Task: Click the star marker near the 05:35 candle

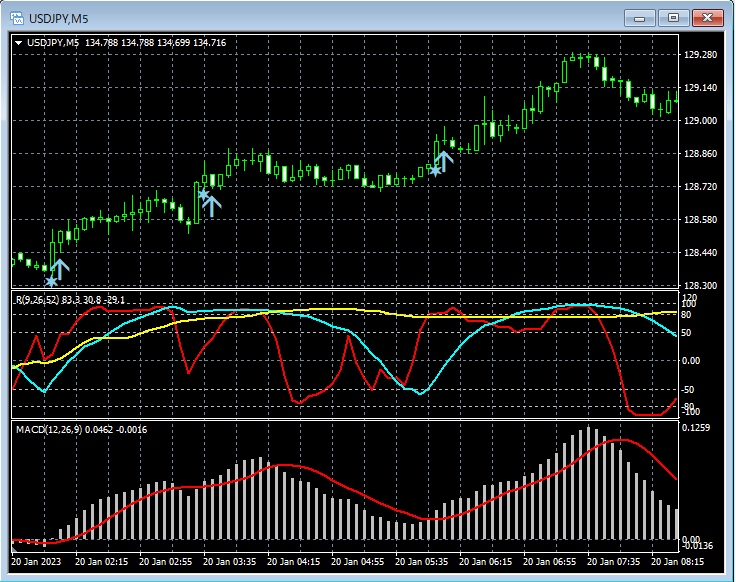Action: click(x=435, y=170)
